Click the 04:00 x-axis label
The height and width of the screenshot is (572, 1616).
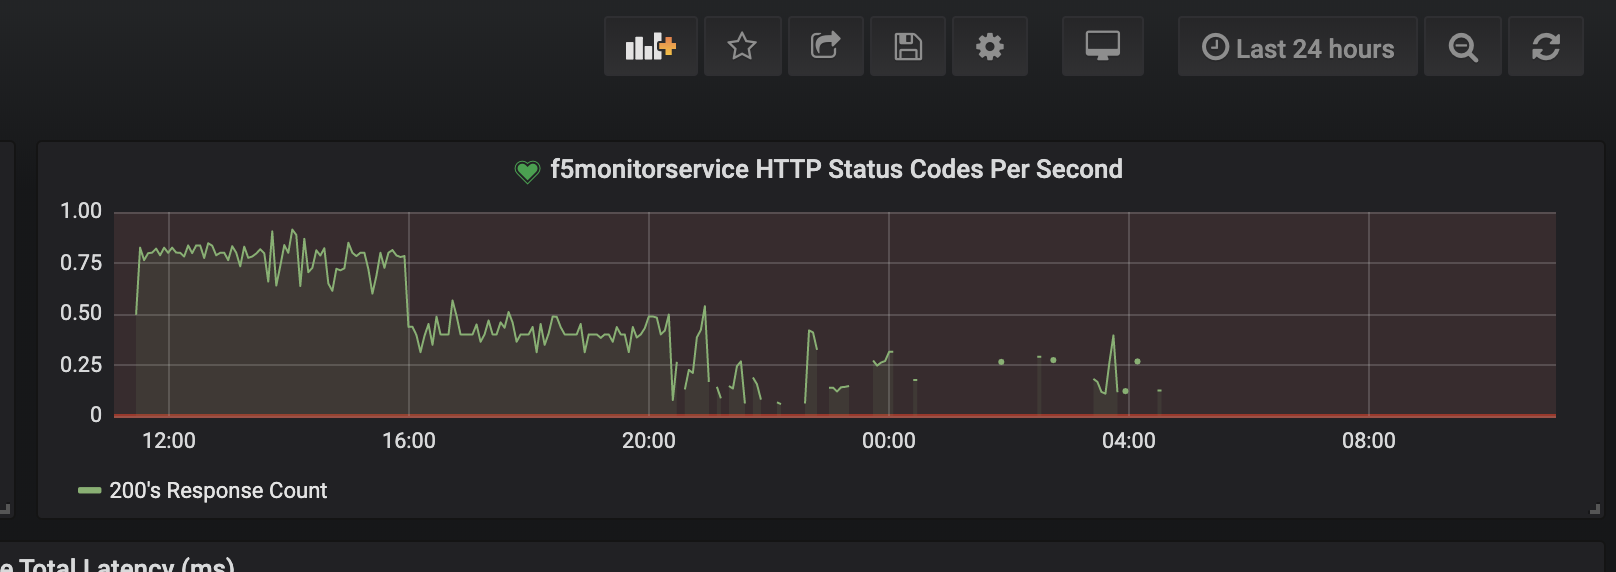[1129, 441]
